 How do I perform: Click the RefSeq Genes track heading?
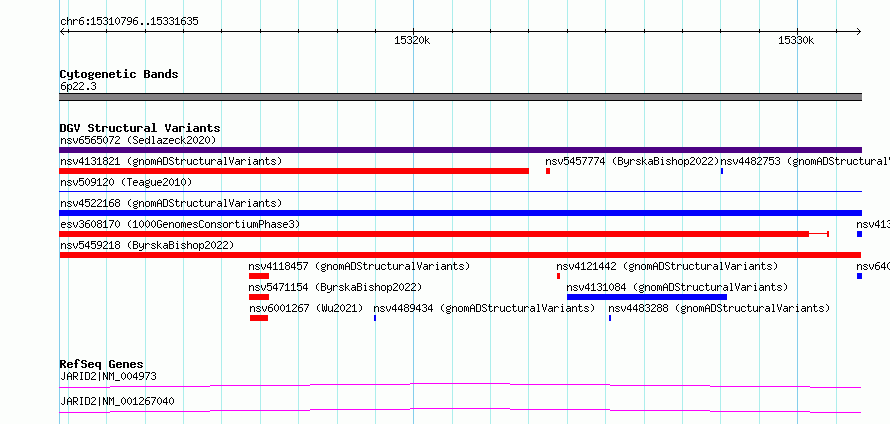(102, 364)
